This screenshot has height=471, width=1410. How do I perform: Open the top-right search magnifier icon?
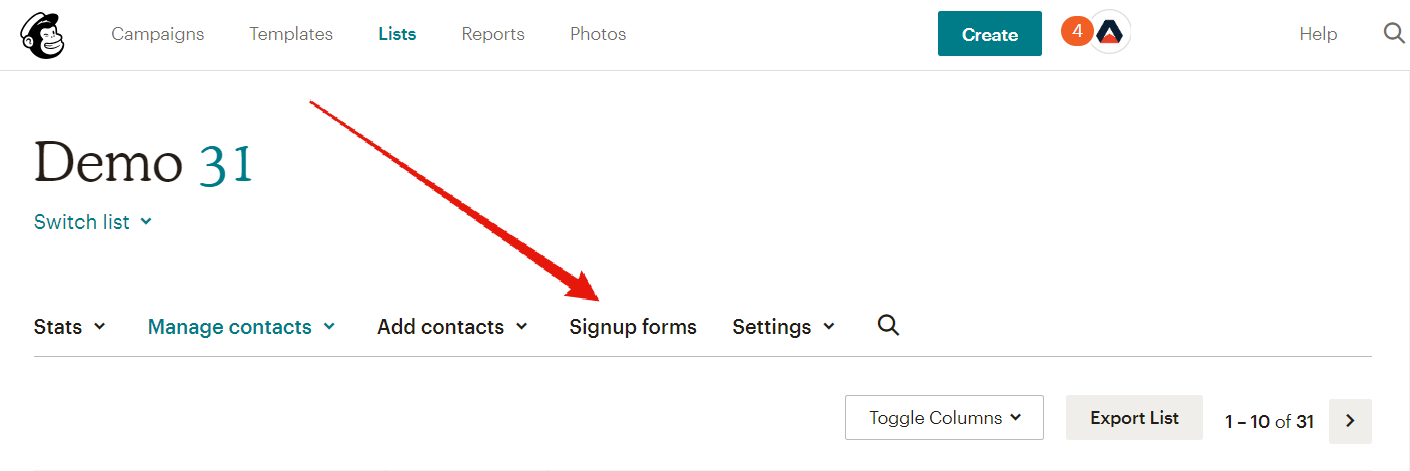1394,33
